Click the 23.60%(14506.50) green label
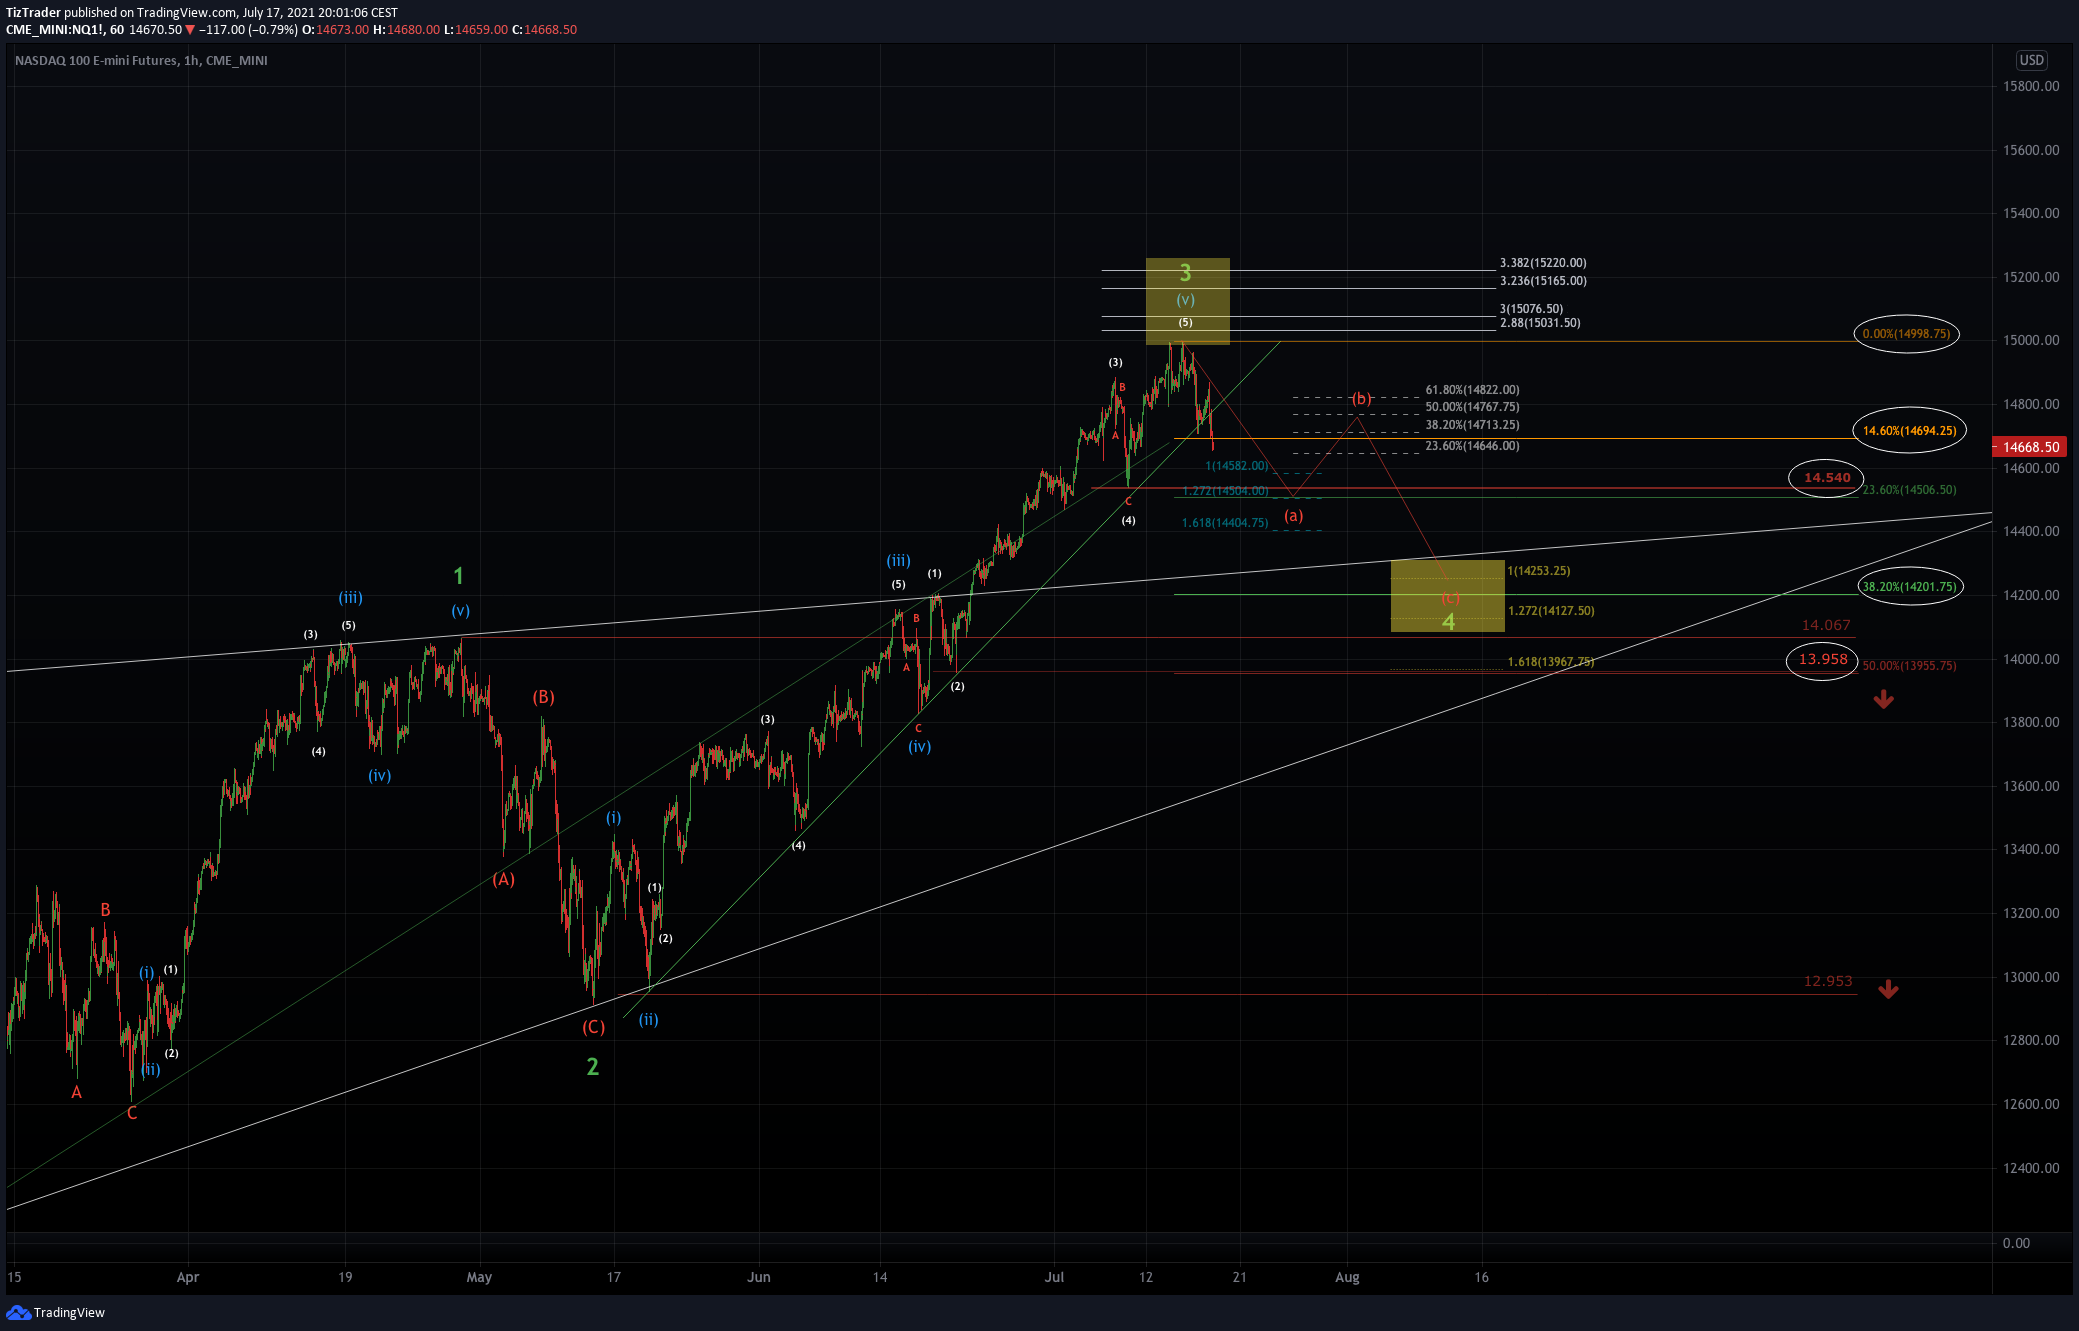 pos(1909,490)
